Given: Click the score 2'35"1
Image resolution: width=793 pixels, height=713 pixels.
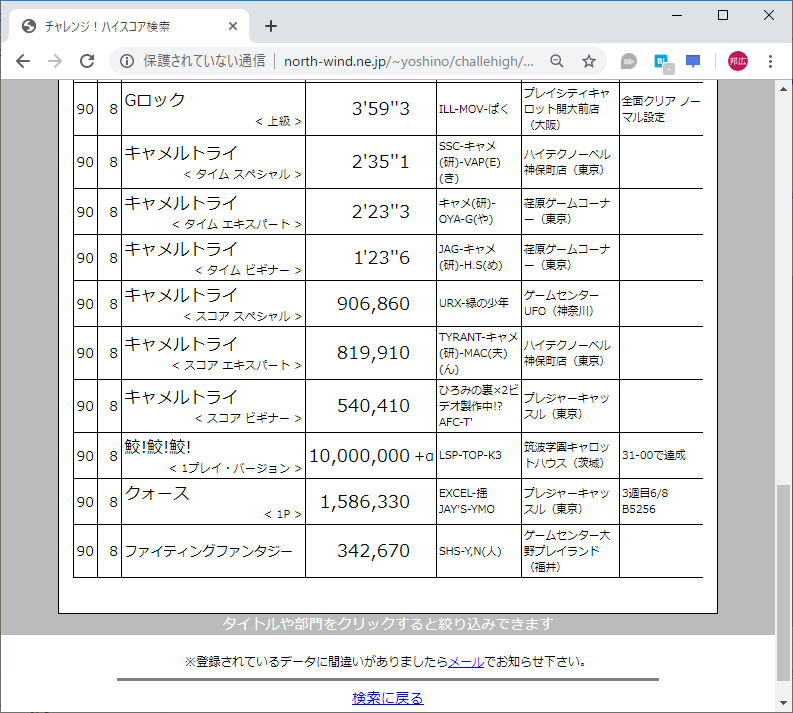Looking at the screenshot, I should (381, 162).
